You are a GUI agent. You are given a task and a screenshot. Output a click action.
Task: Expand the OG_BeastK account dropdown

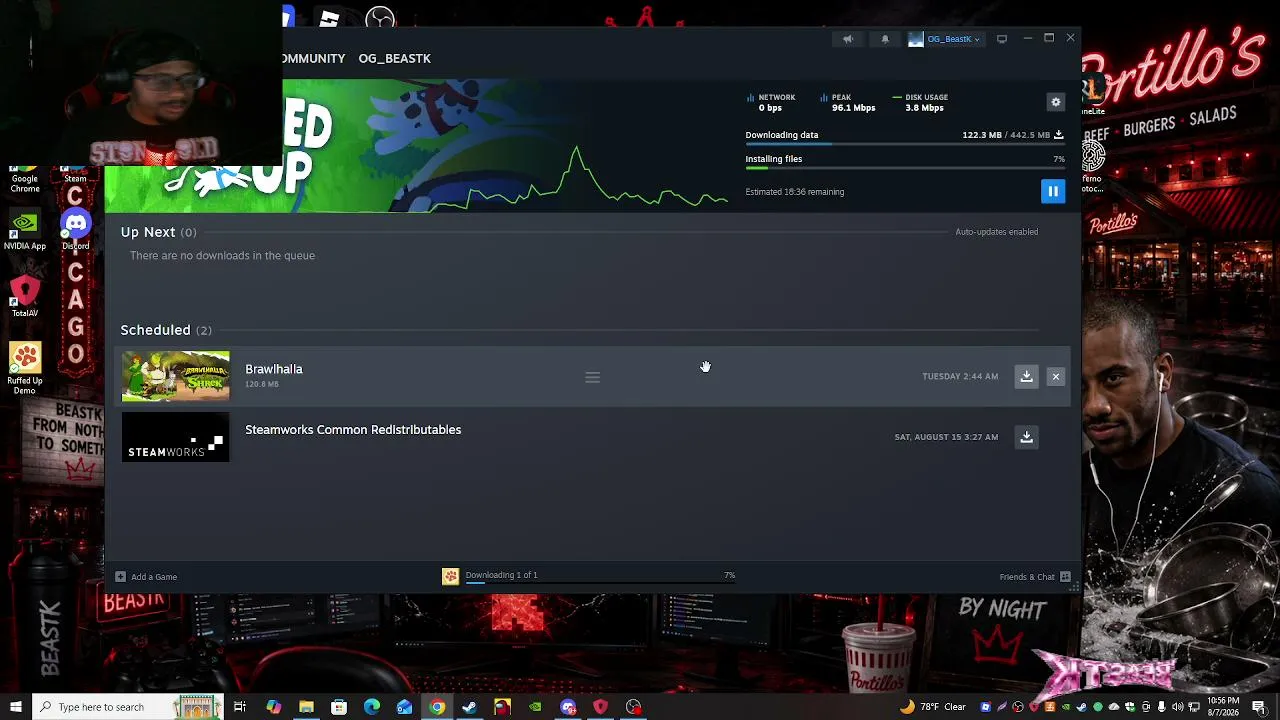point(944,39)
